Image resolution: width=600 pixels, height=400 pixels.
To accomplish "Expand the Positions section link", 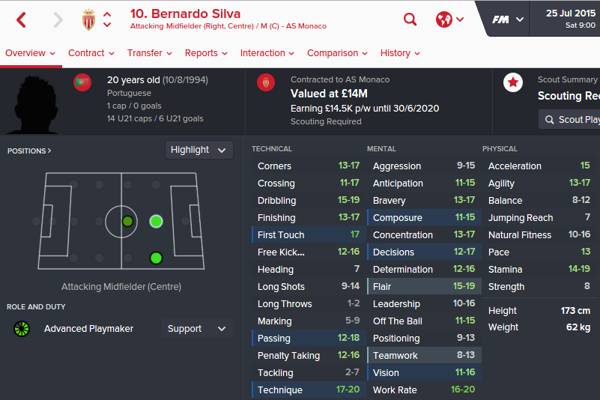I will click(29, 151).
